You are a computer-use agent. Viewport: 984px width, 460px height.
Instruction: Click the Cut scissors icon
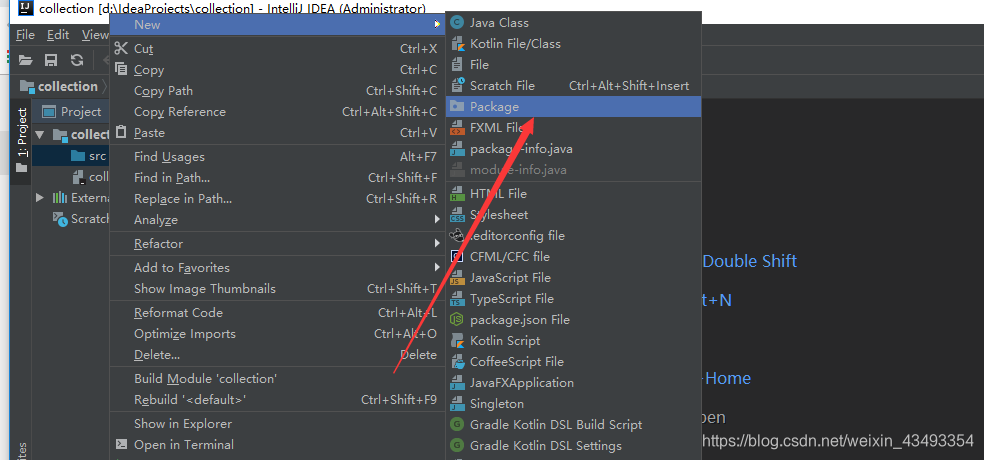pyautogui.click(x=121, y=48)
